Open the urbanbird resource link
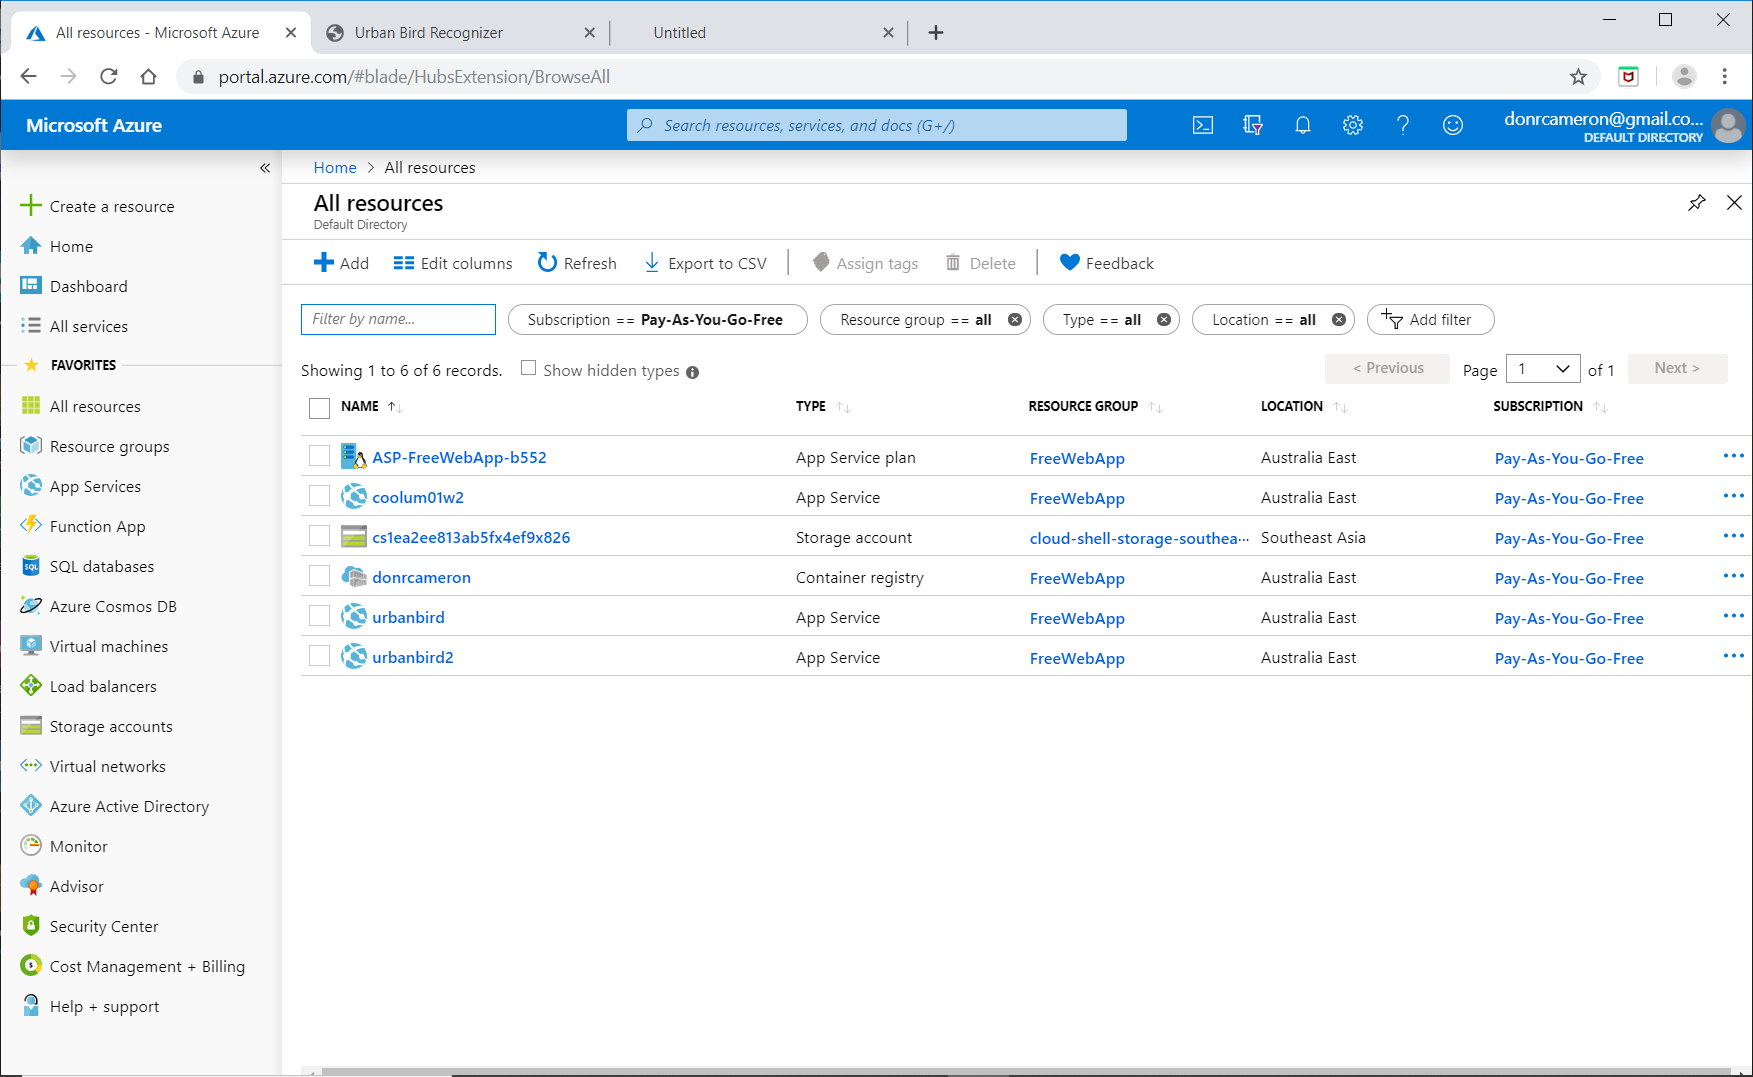This screenshot has height=1077, width=1753. (x=408, y=617)
